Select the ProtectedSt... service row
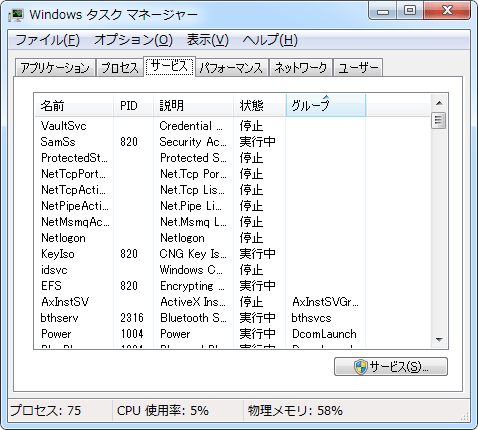Viewport: 478px width, 430px height. pyautogui.click(x=200, y=158)
